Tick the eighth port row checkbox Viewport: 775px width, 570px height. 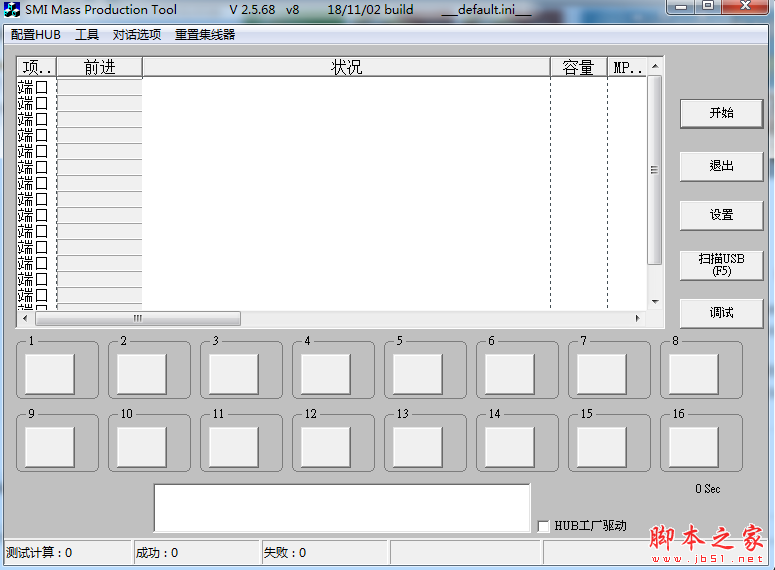(42, 199)
